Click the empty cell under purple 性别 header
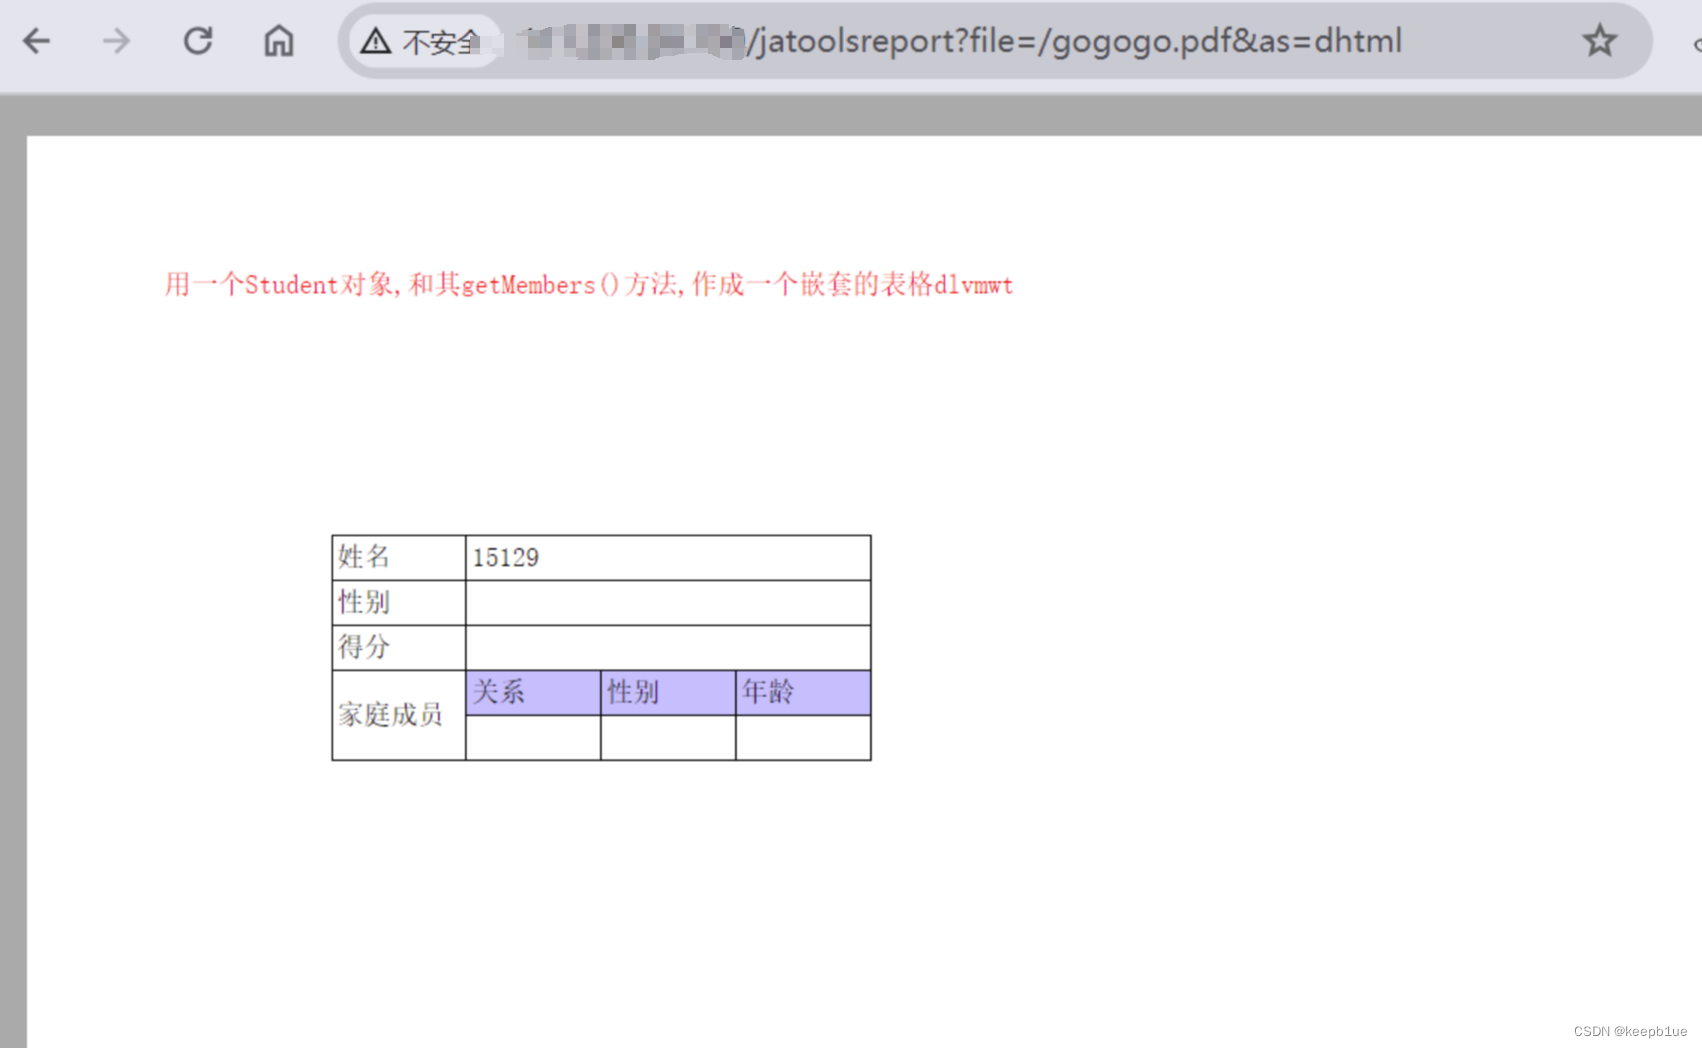1702x1048 pixels. [x=668, y=737]
